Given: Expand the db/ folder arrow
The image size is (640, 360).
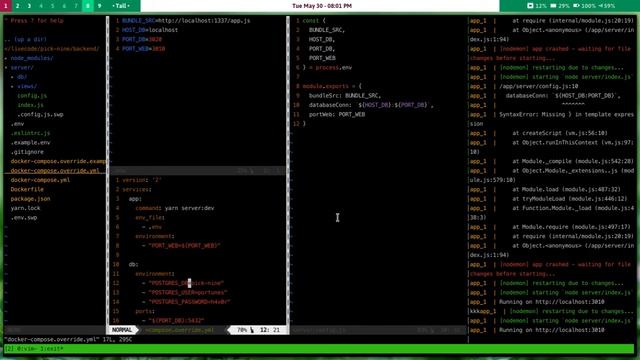Looking at the screenshot, I should pyautogui.click(x=12, y=77).
